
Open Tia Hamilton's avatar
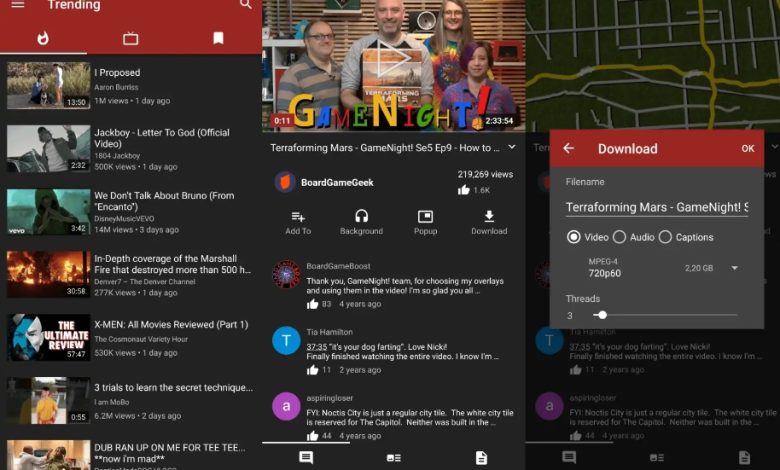pos(286,340)
